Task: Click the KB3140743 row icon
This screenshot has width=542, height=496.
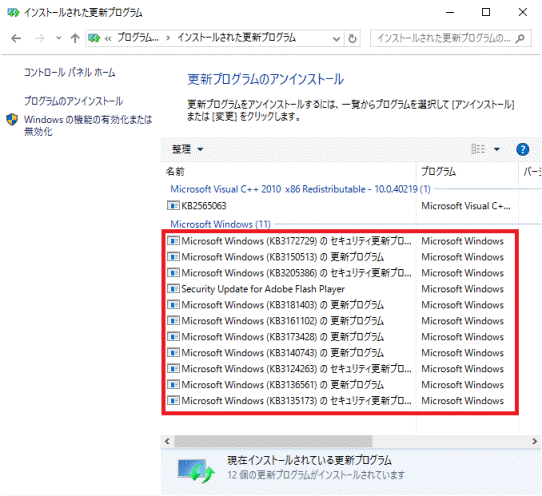Action: coord(173,352)
